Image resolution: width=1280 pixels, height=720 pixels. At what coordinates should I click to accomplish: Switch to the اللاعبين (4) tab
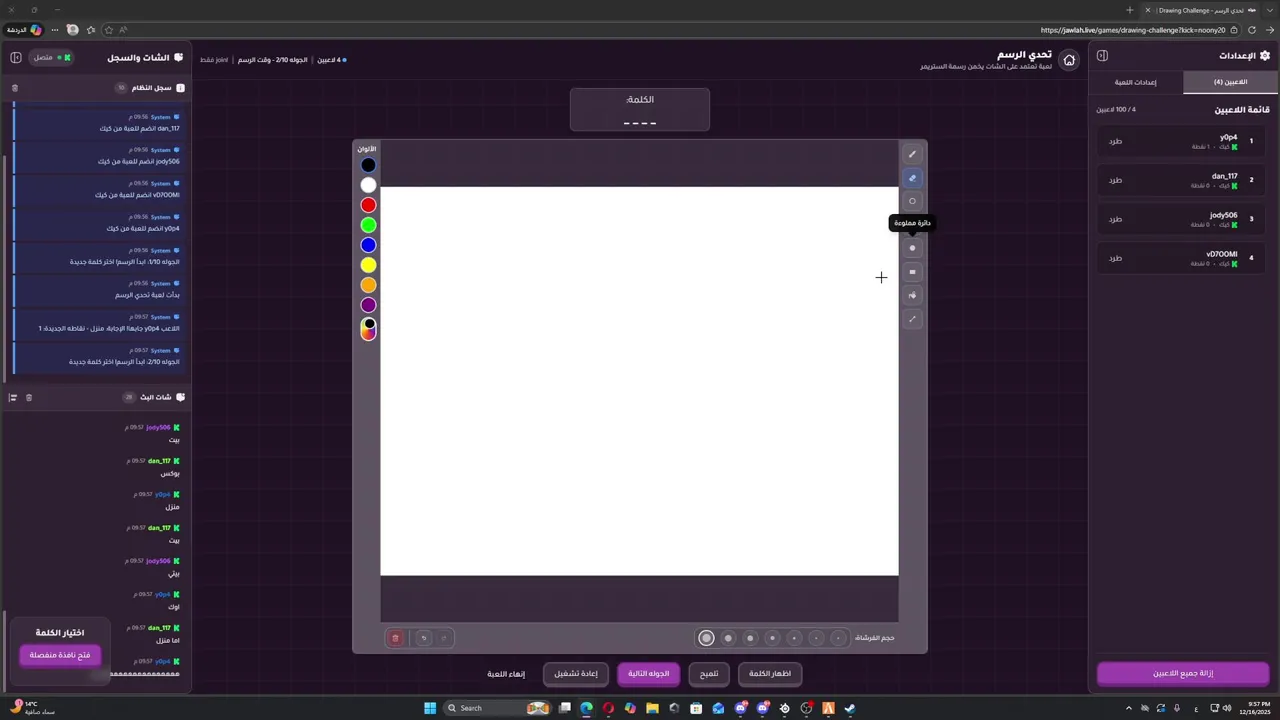(1231, 82)
